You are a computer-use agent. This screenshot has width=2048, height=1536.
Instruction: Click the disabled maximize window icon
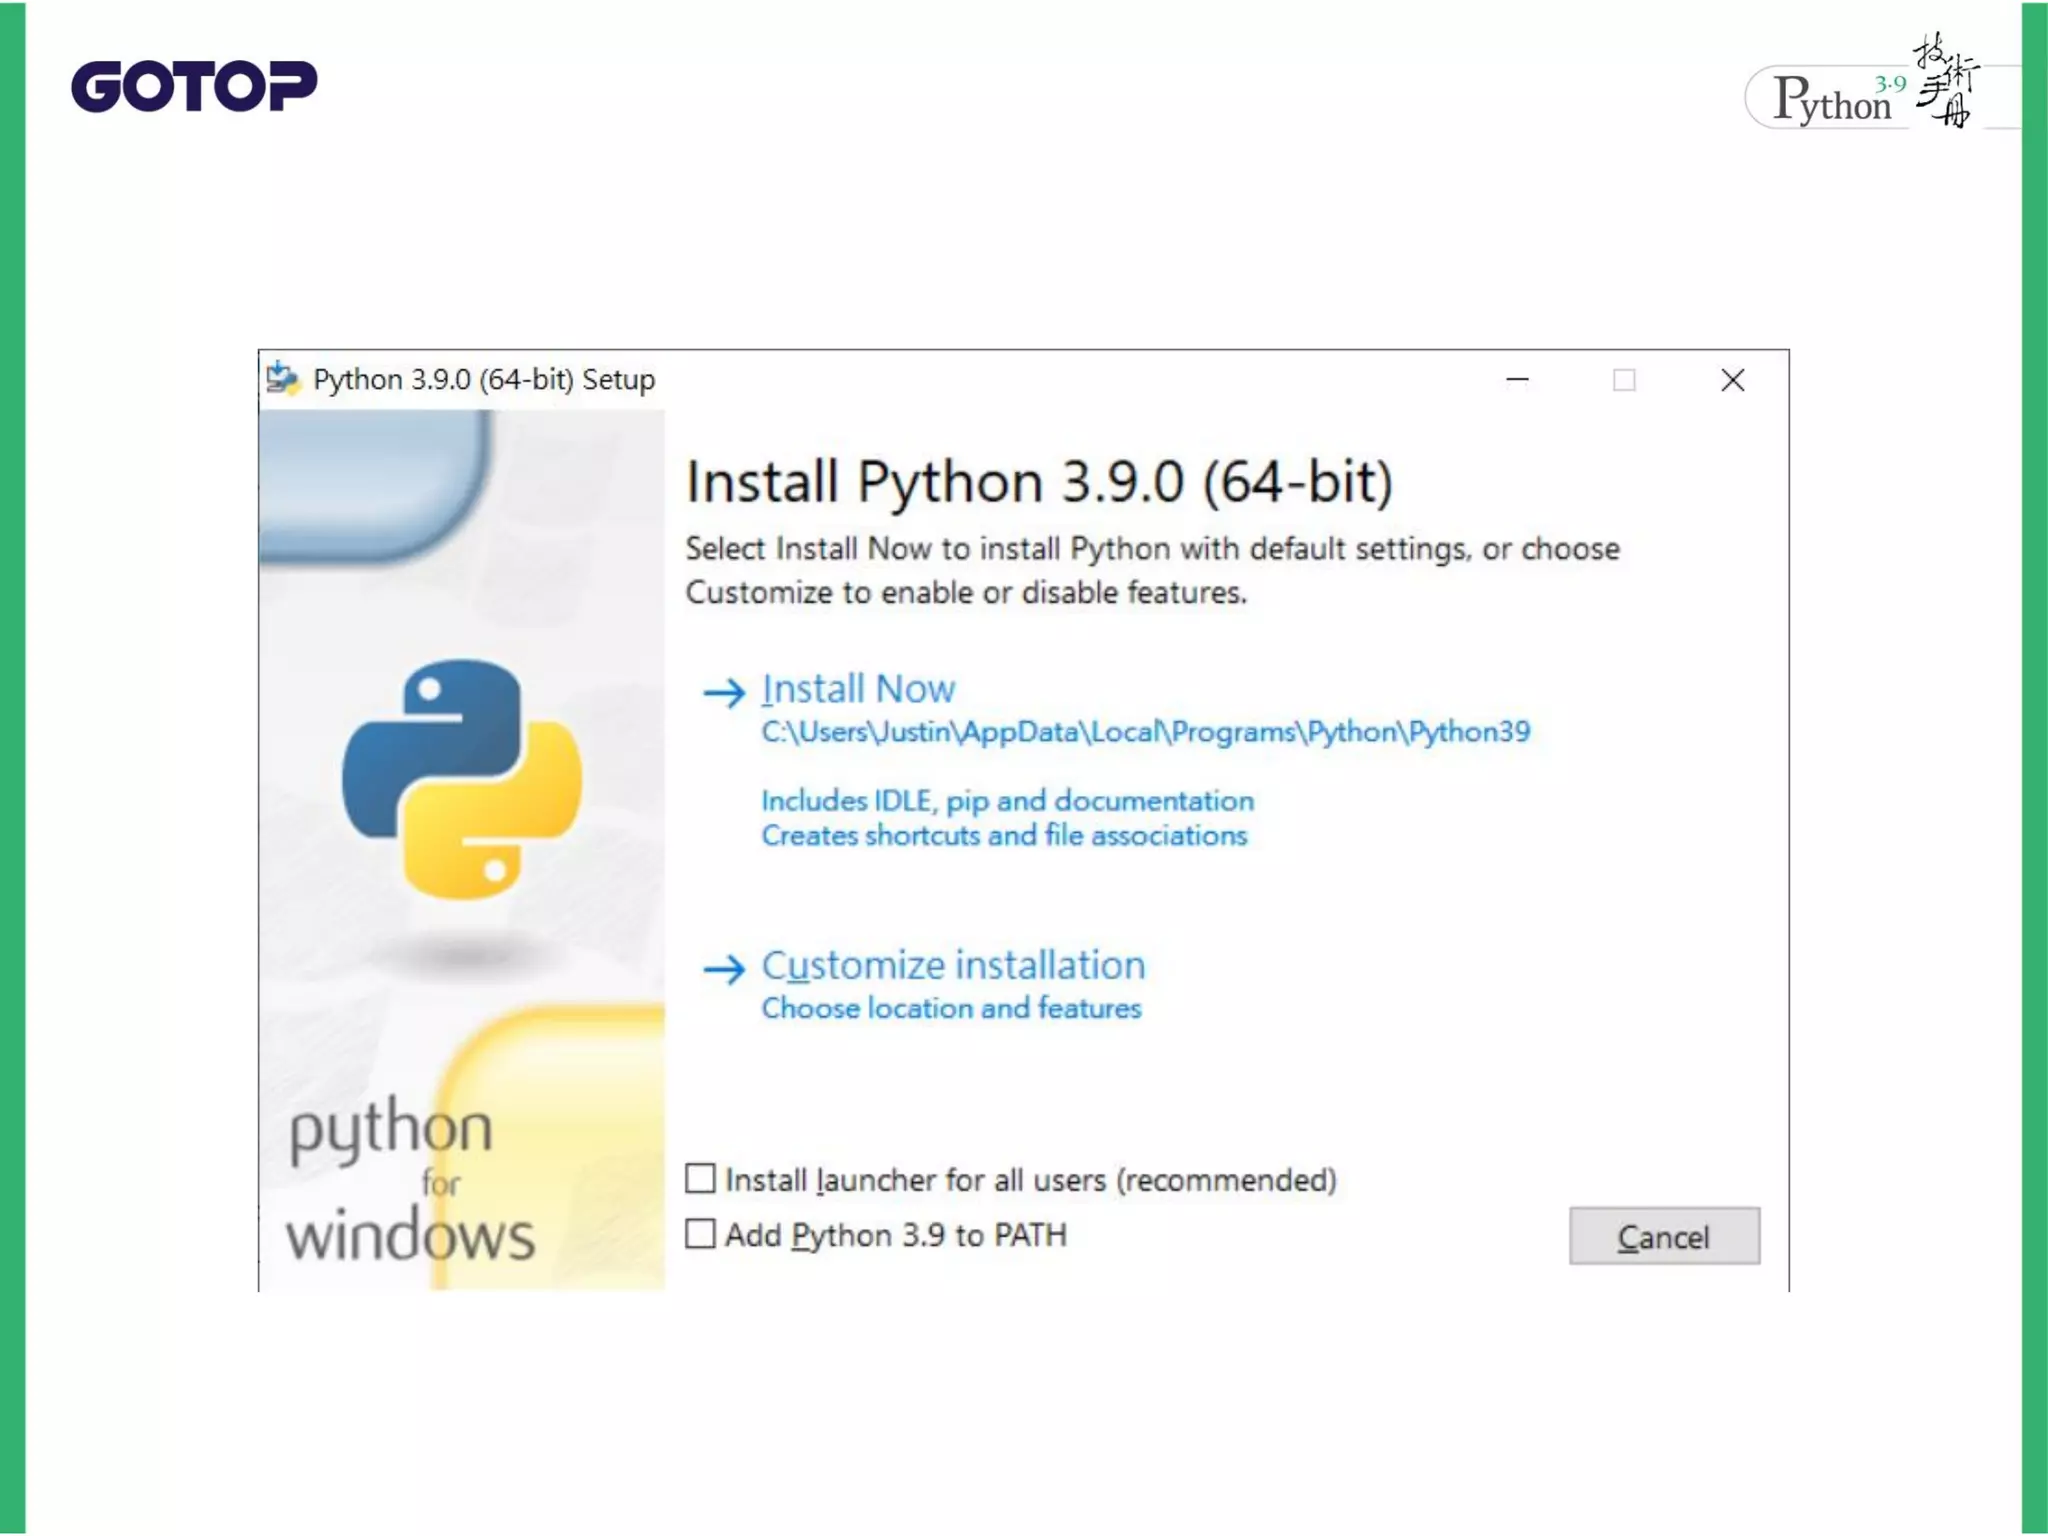point(1624,380)
